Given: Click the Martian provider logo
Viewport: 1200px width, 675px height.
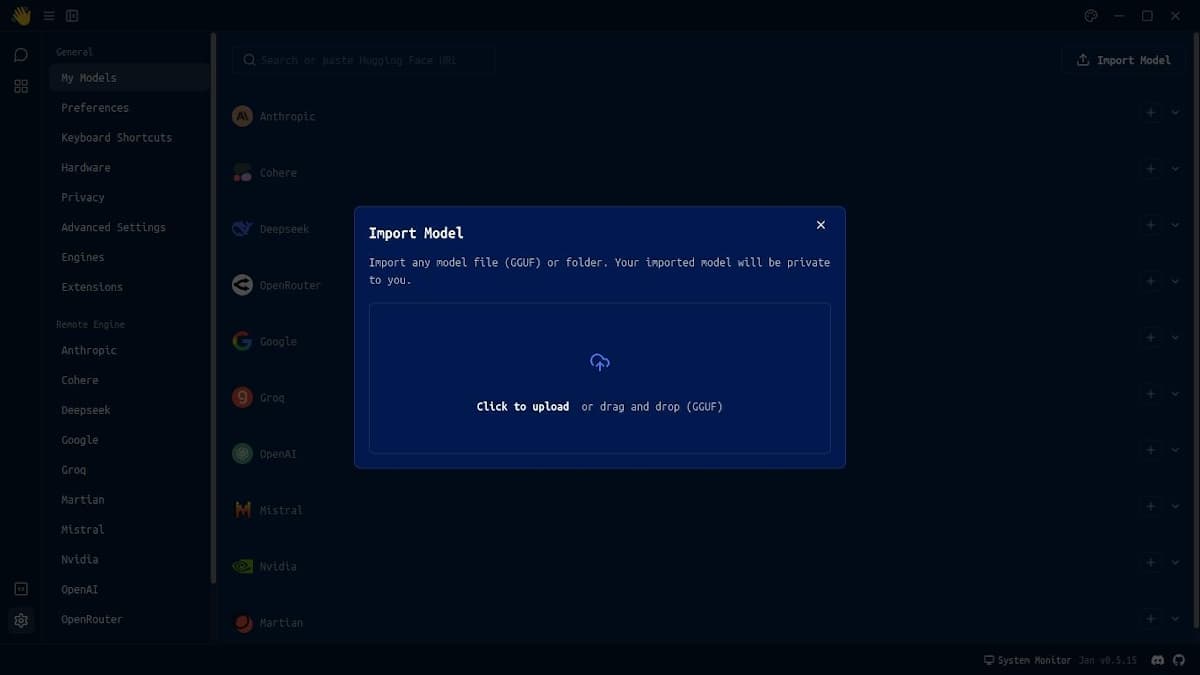Looking at the screenshot, I should (242, 623).
